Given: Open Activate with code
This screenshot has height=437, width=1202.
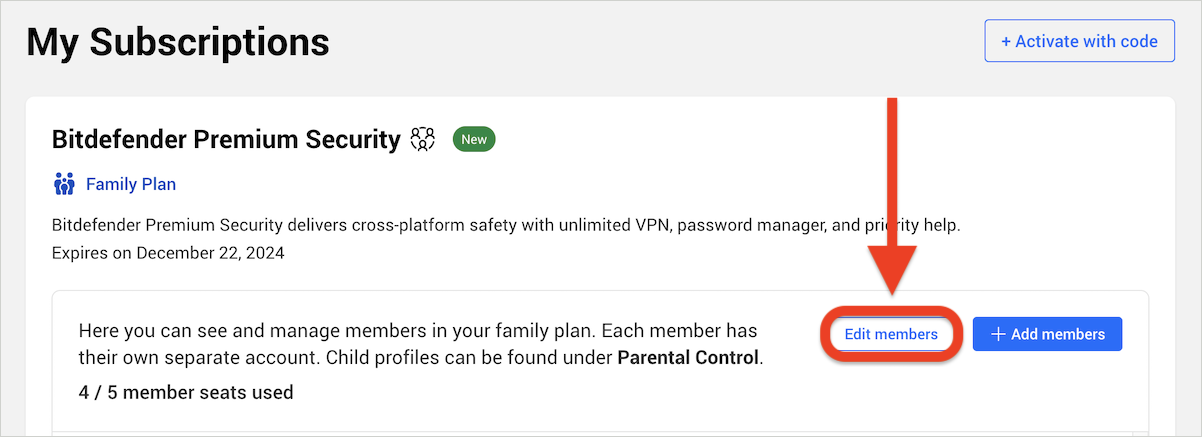Looking at the screenshot, I should (1079, 41).
